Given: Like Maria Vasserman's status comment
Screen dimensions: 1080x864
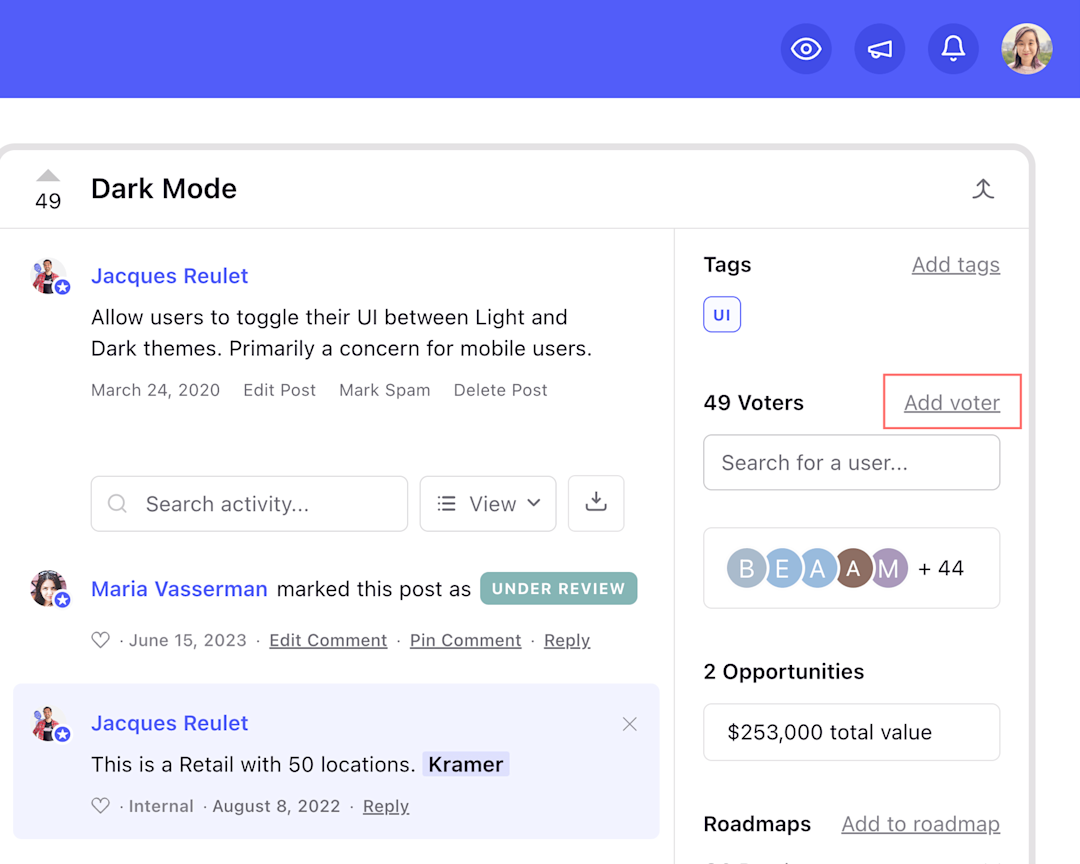Looking at the screenshot, I should (101, 640).
